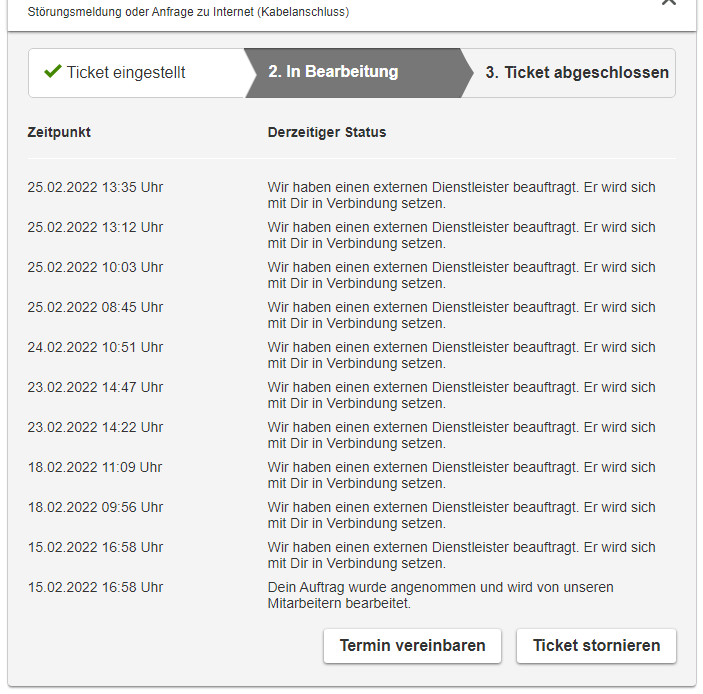The height and width of the screenshot is (694, 703).
Task: Click the 25.02.2022 10:03 Uhr timestamp
Action: pyautogui.click(x=95, y=267)
